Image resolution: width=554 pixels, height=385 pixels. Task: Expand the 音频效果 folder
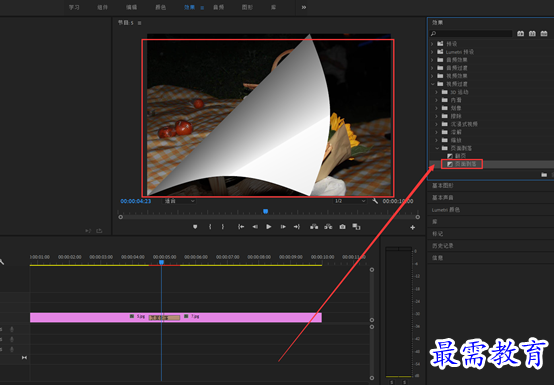point(432,60)
